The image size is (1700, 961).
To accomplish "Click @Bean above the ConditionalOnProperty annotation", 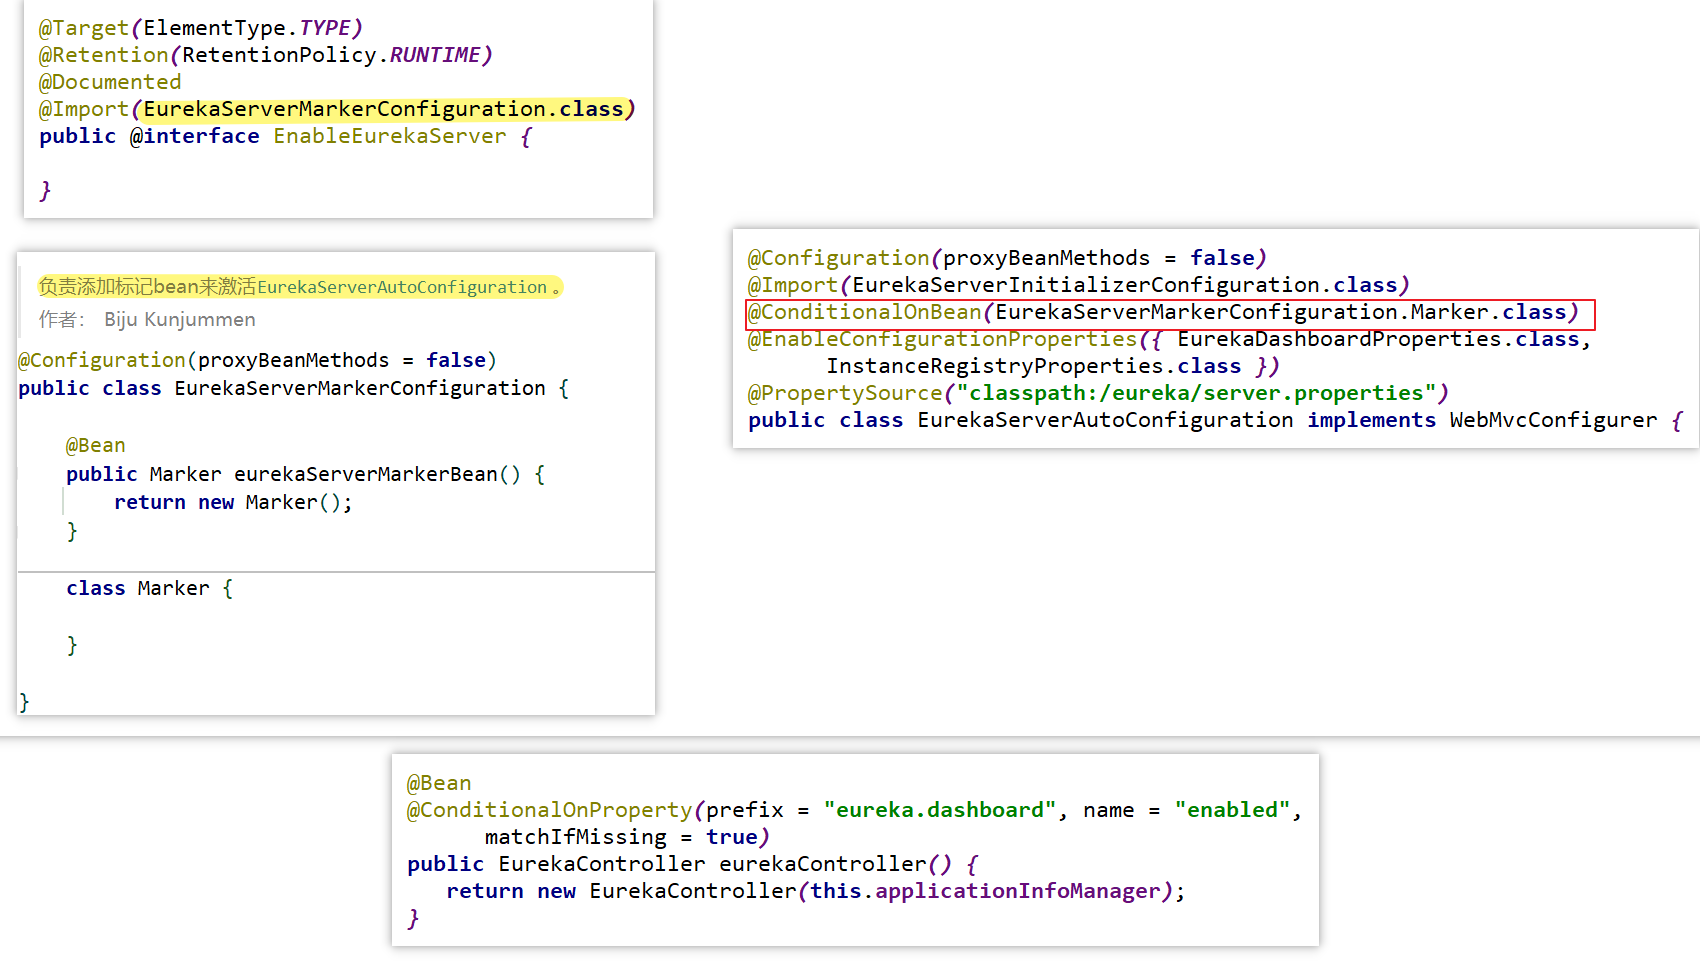I will point(439,783).
